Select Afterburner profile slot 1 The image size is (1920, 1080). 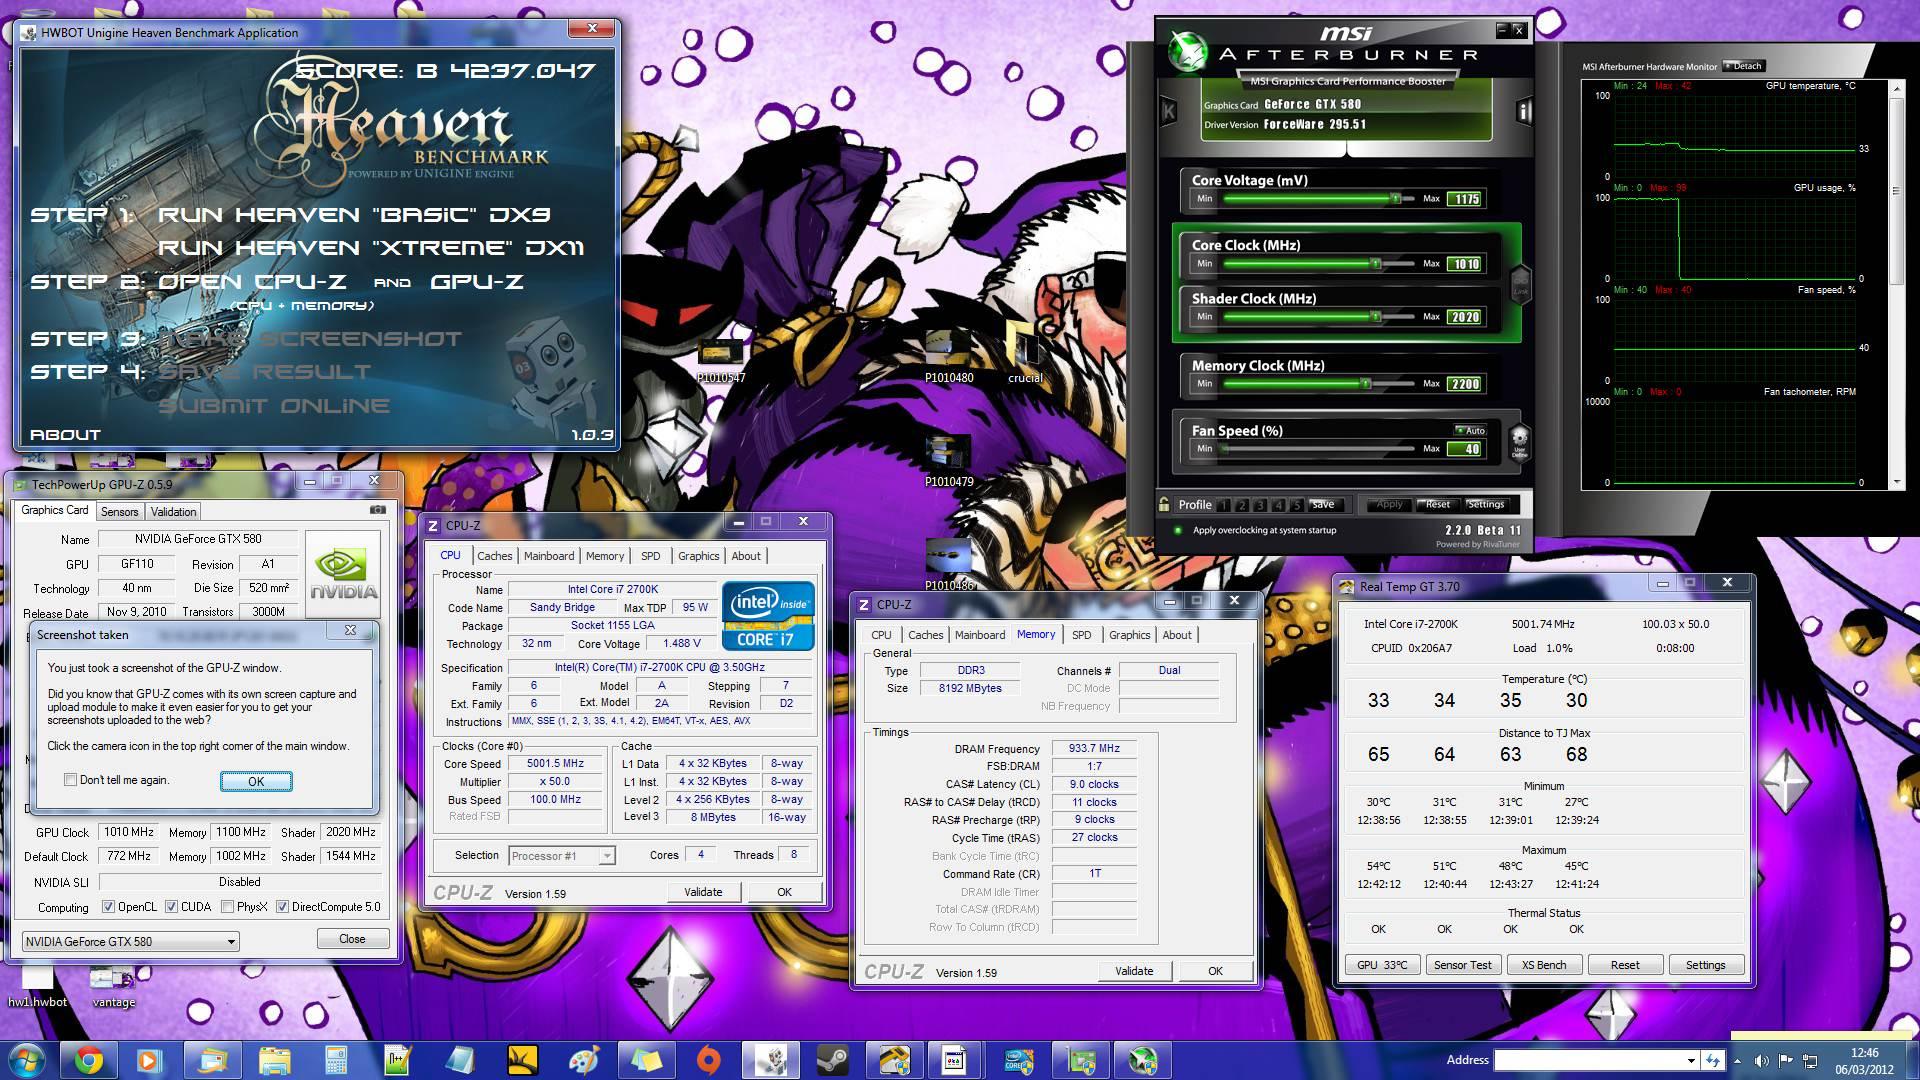tap(1226, 505)
